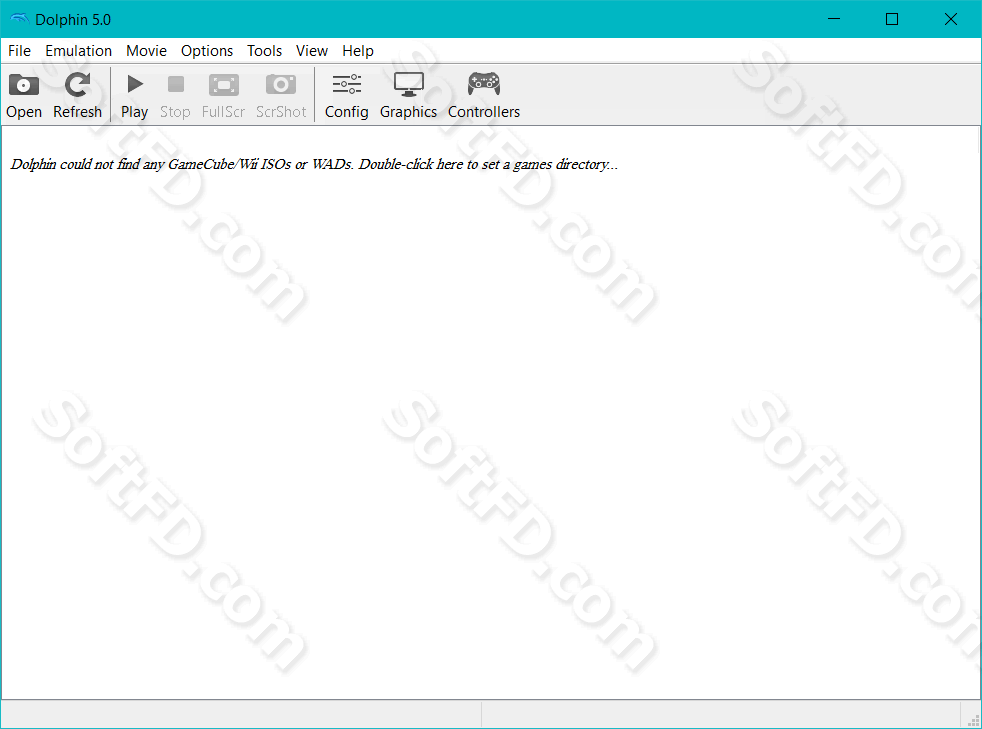This screenshot has width=982, height=729.
Task: Select the 'could not find any GameCube/Wii ISOs' message
Action: [x=314, y=164]
